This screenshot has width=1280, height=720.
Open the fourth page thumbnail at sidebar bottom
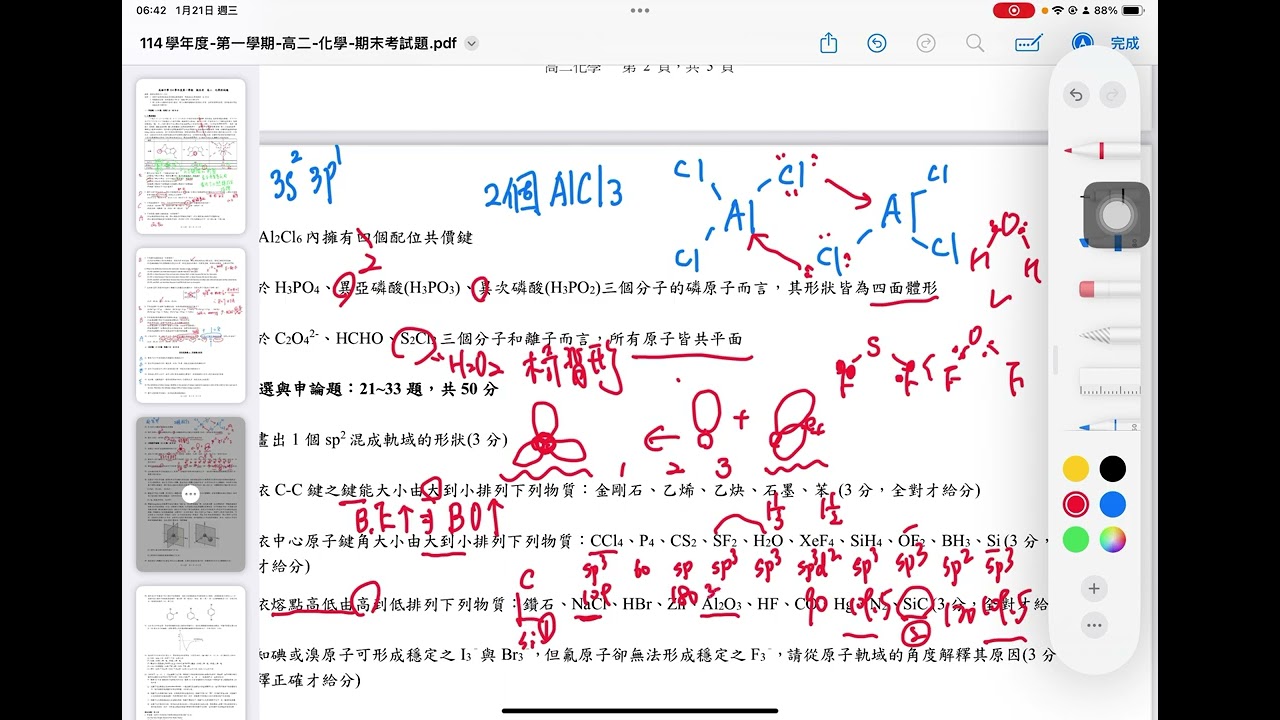[x=191, y=653]
